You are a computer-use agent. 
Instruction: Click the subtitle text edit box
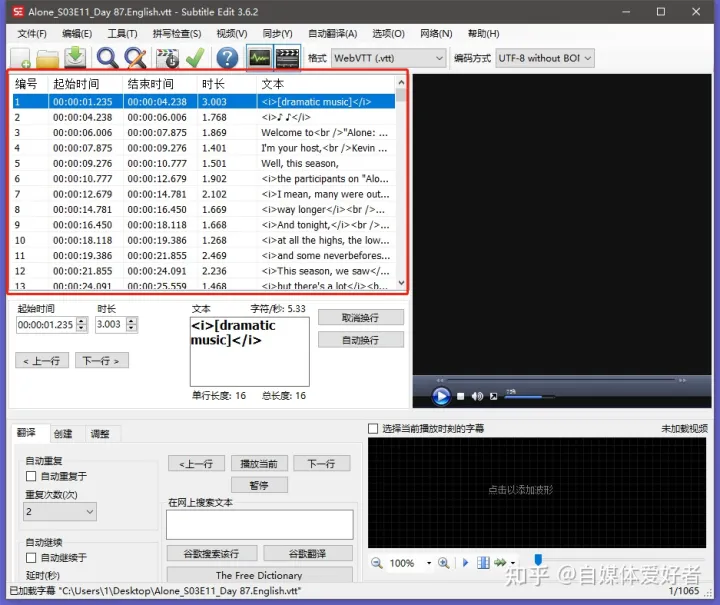[250, 352]
